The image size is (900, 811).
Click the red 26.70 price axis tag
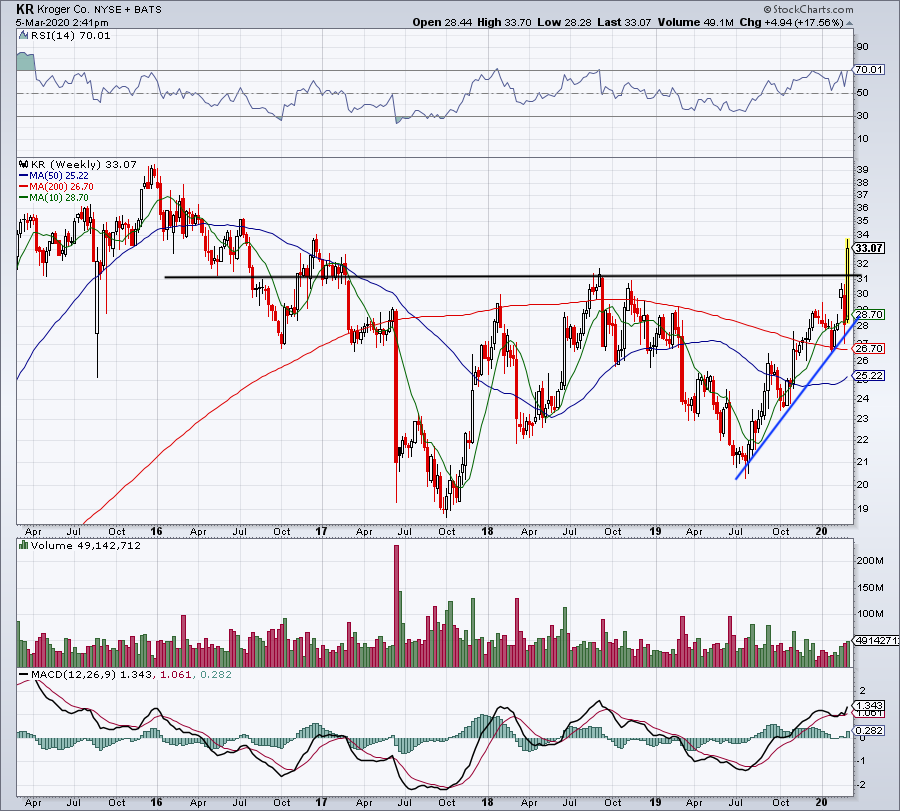tap(869, 348)
